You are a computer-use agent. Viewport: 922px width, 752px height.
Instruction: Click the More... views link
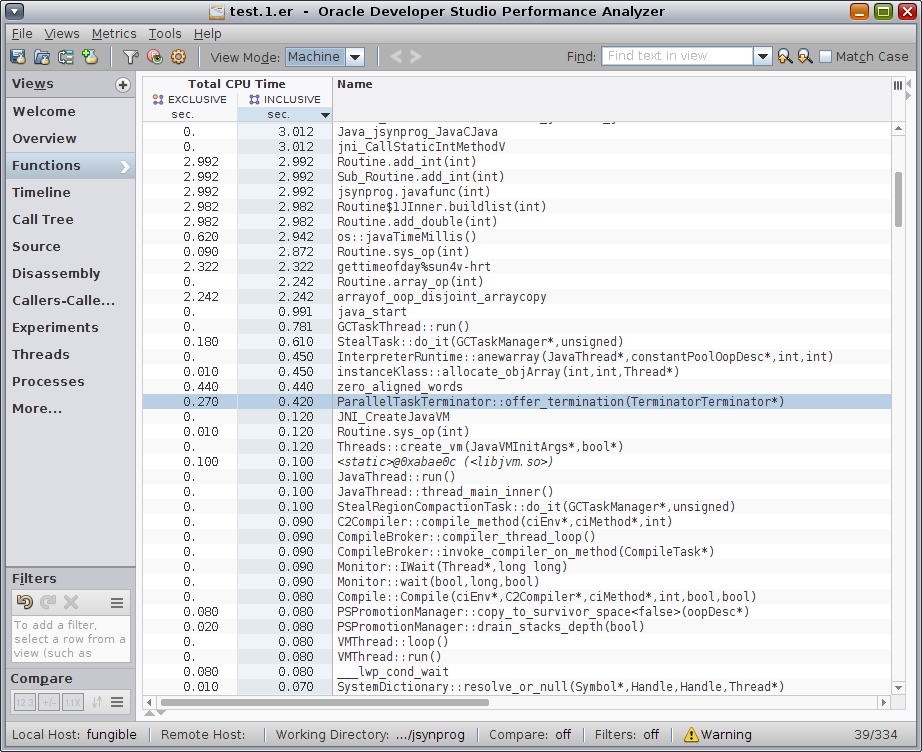click(x=36, y=409)
